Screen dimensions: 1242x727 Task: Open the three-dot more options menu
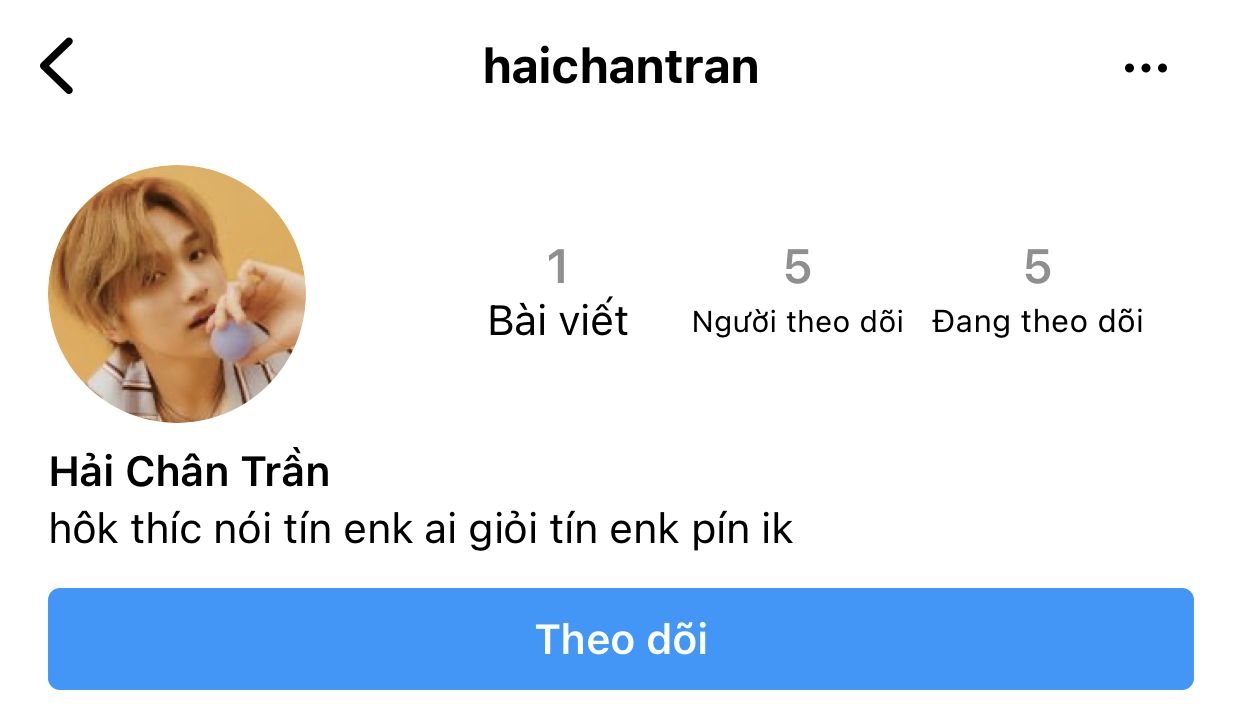(x=1145, y=68)
